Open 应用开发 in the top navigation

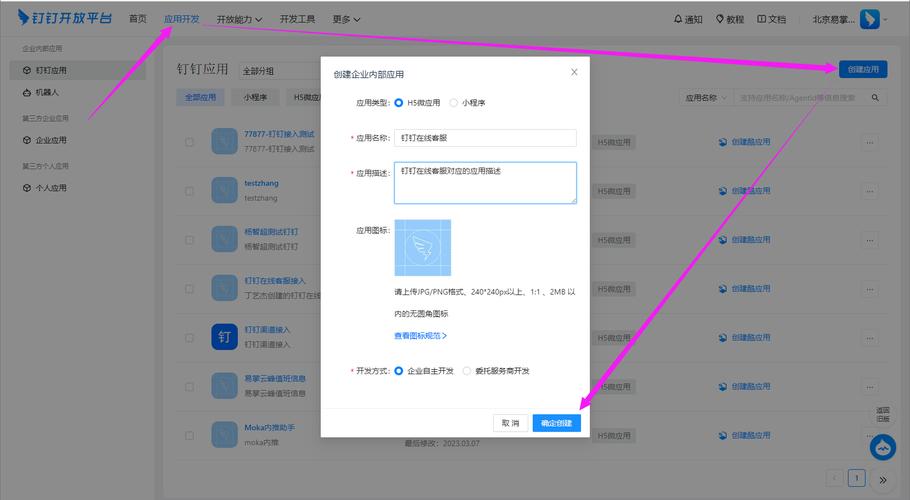(181, 19)
